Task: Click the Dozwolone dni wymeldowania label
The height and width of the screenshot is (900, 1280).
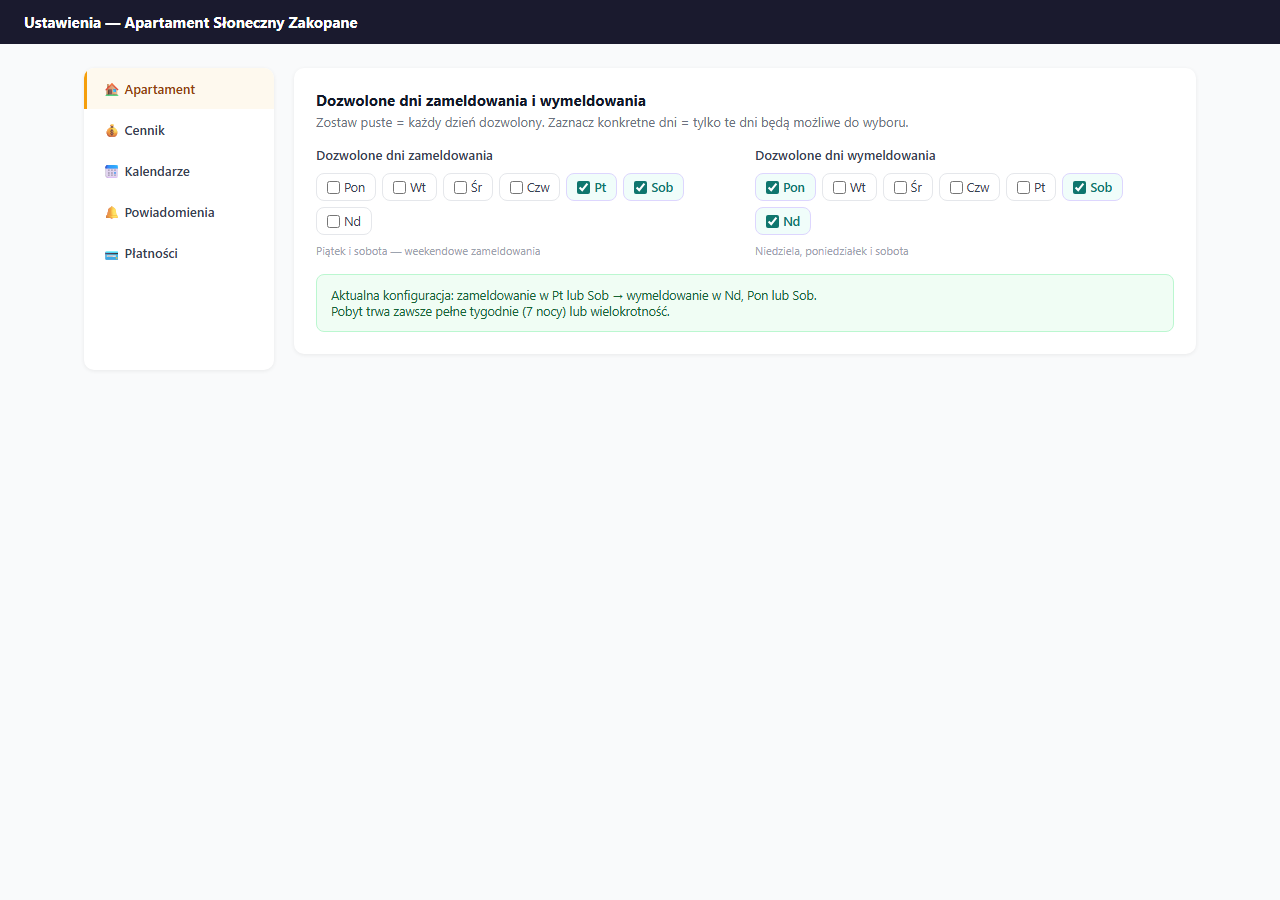Action: point(845,155)
